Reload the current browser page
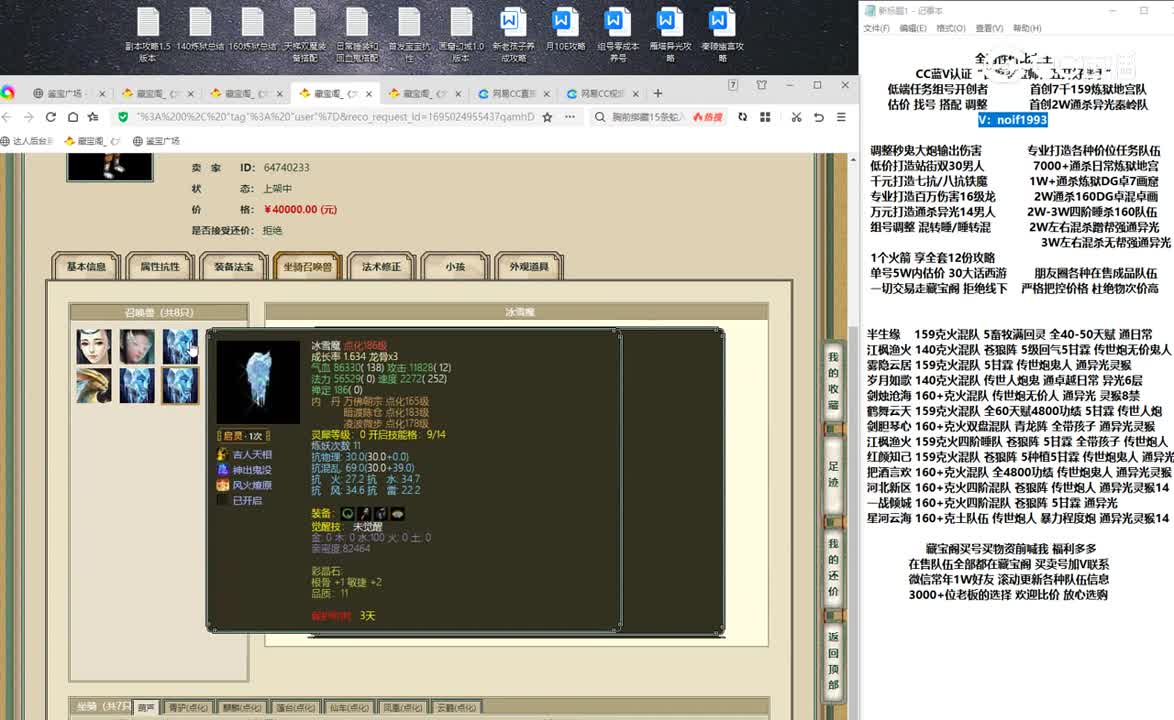Image resolution: width=1174 pixels, height=720 pixels. (x=50, y=117)
